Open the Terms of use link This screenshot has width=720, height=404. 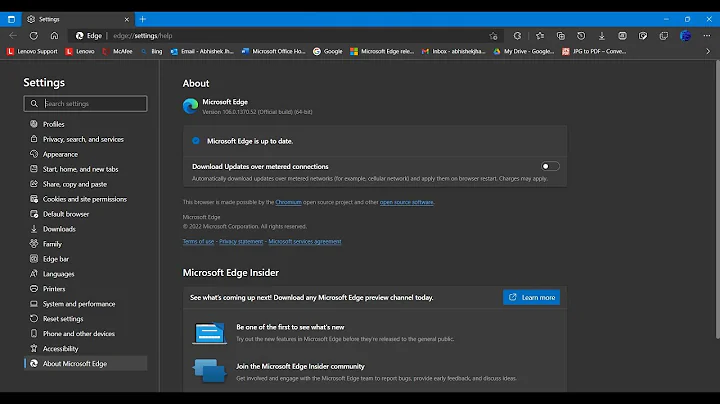[198, 241]
